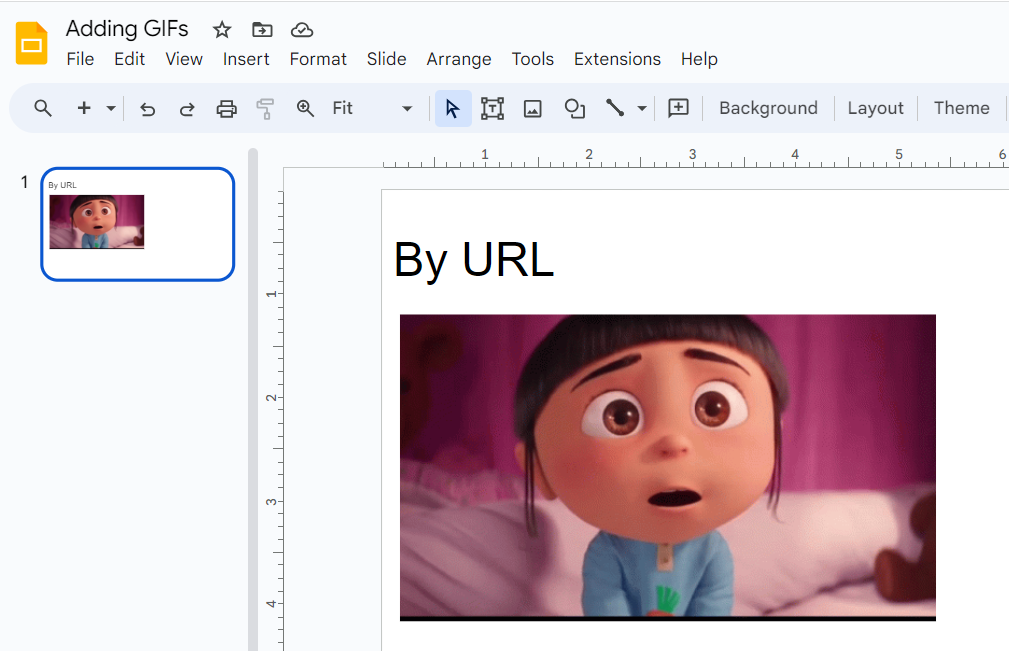Click the Search menus magnifier icon
The width and height of the screenshot is (1009, 651).
coord(43,108)
